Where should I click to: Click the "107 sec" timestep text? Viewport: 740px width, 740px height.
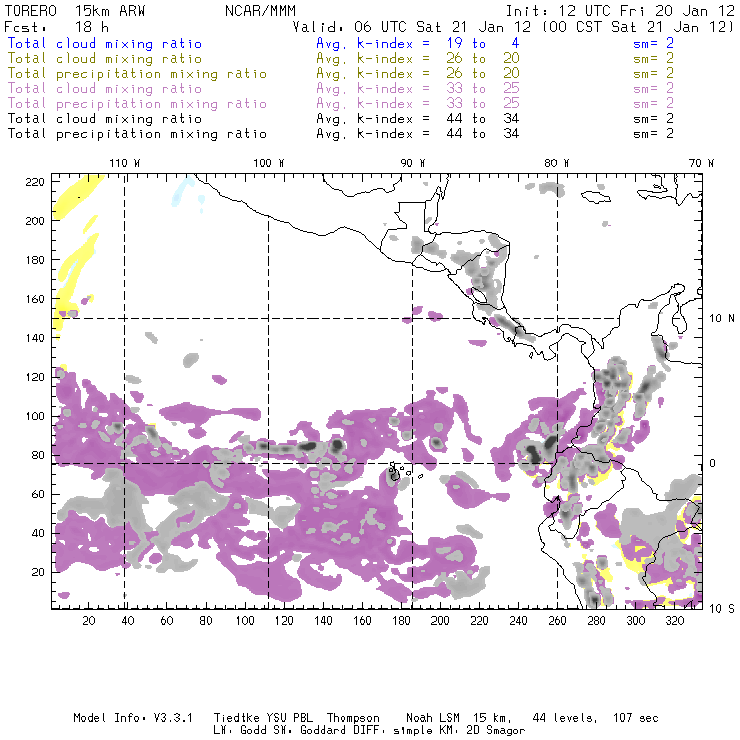636,718
